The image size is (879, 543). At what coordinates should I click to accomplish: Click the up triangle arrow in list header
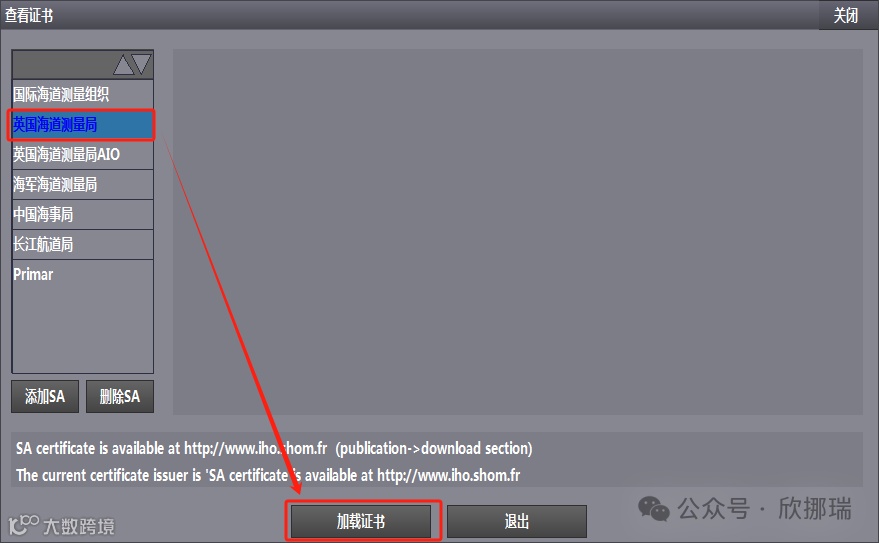[123, 65]
